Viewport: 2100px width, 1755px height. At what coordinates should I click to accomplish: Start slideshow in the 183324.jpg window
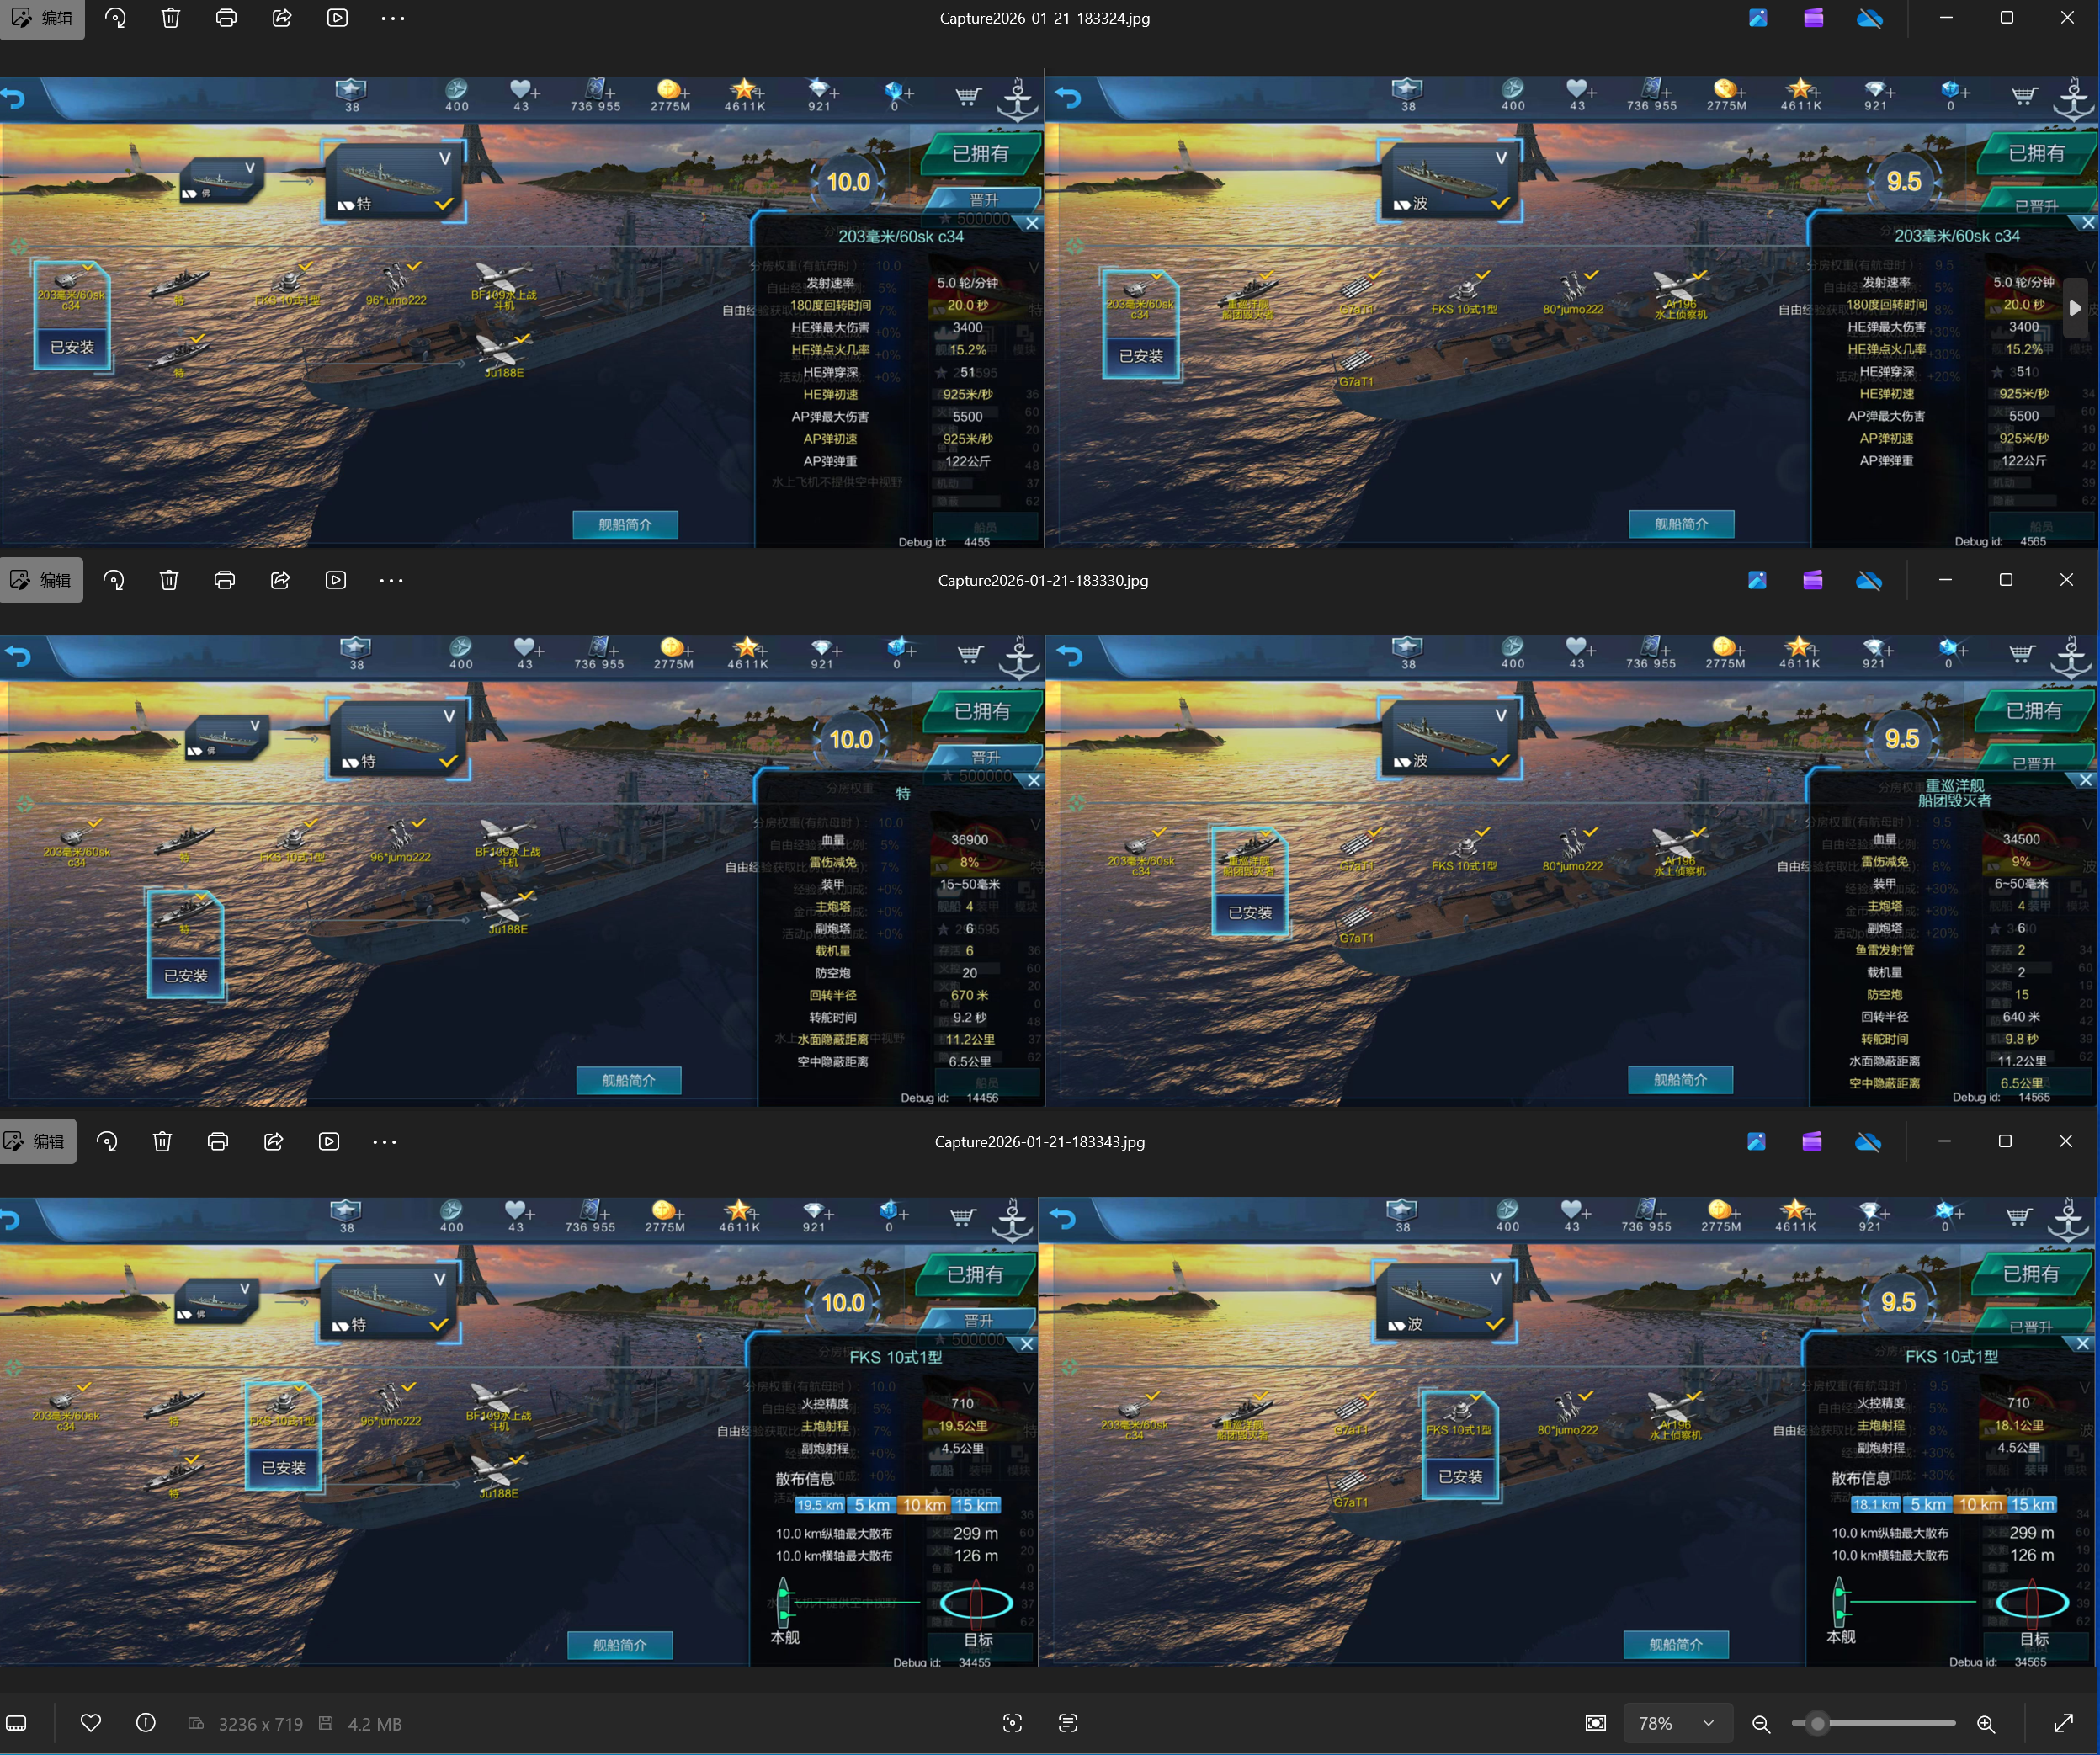[x=338, y=18]
